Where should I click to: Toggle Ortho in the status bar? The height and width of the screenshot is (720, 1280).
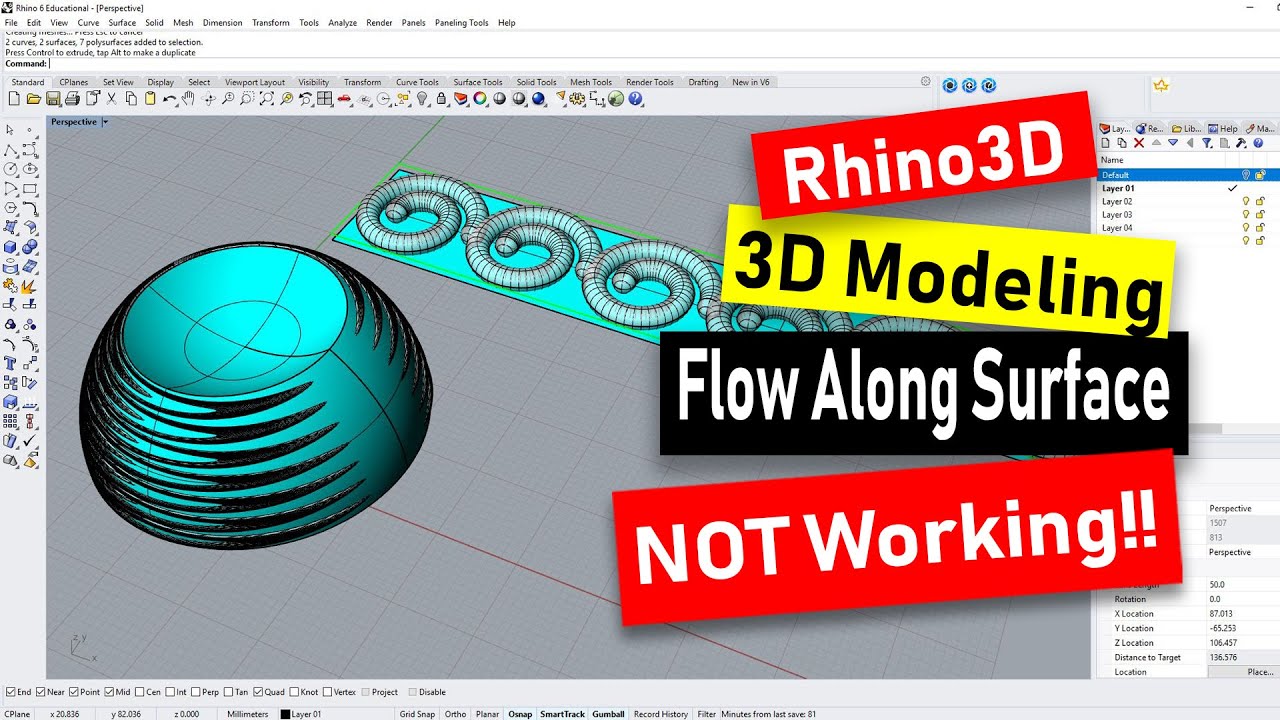point(455,714)
